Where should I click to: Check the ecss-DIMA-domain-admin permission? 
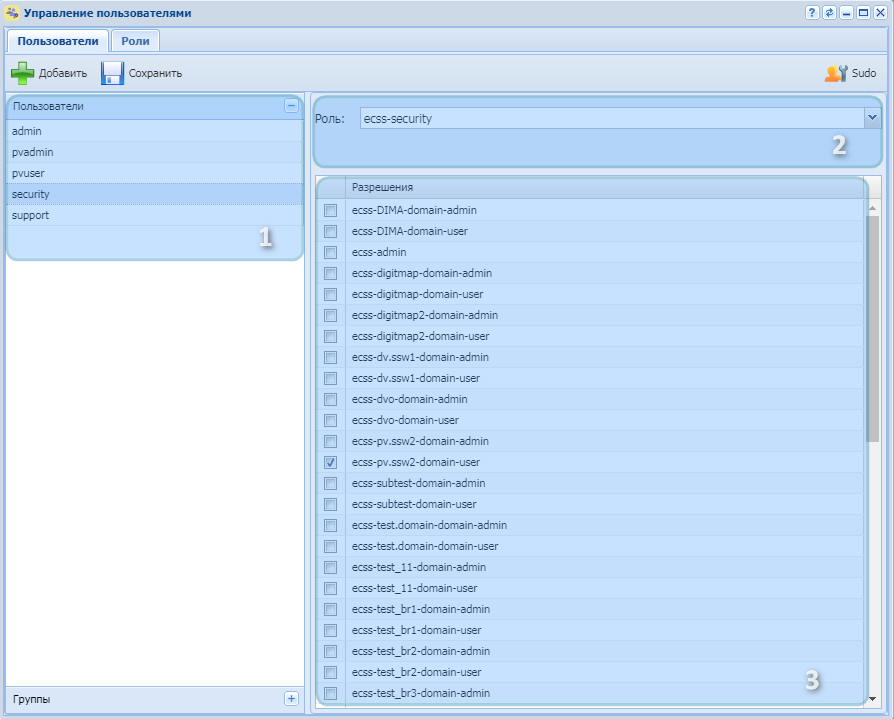click(x=330, y=210)
